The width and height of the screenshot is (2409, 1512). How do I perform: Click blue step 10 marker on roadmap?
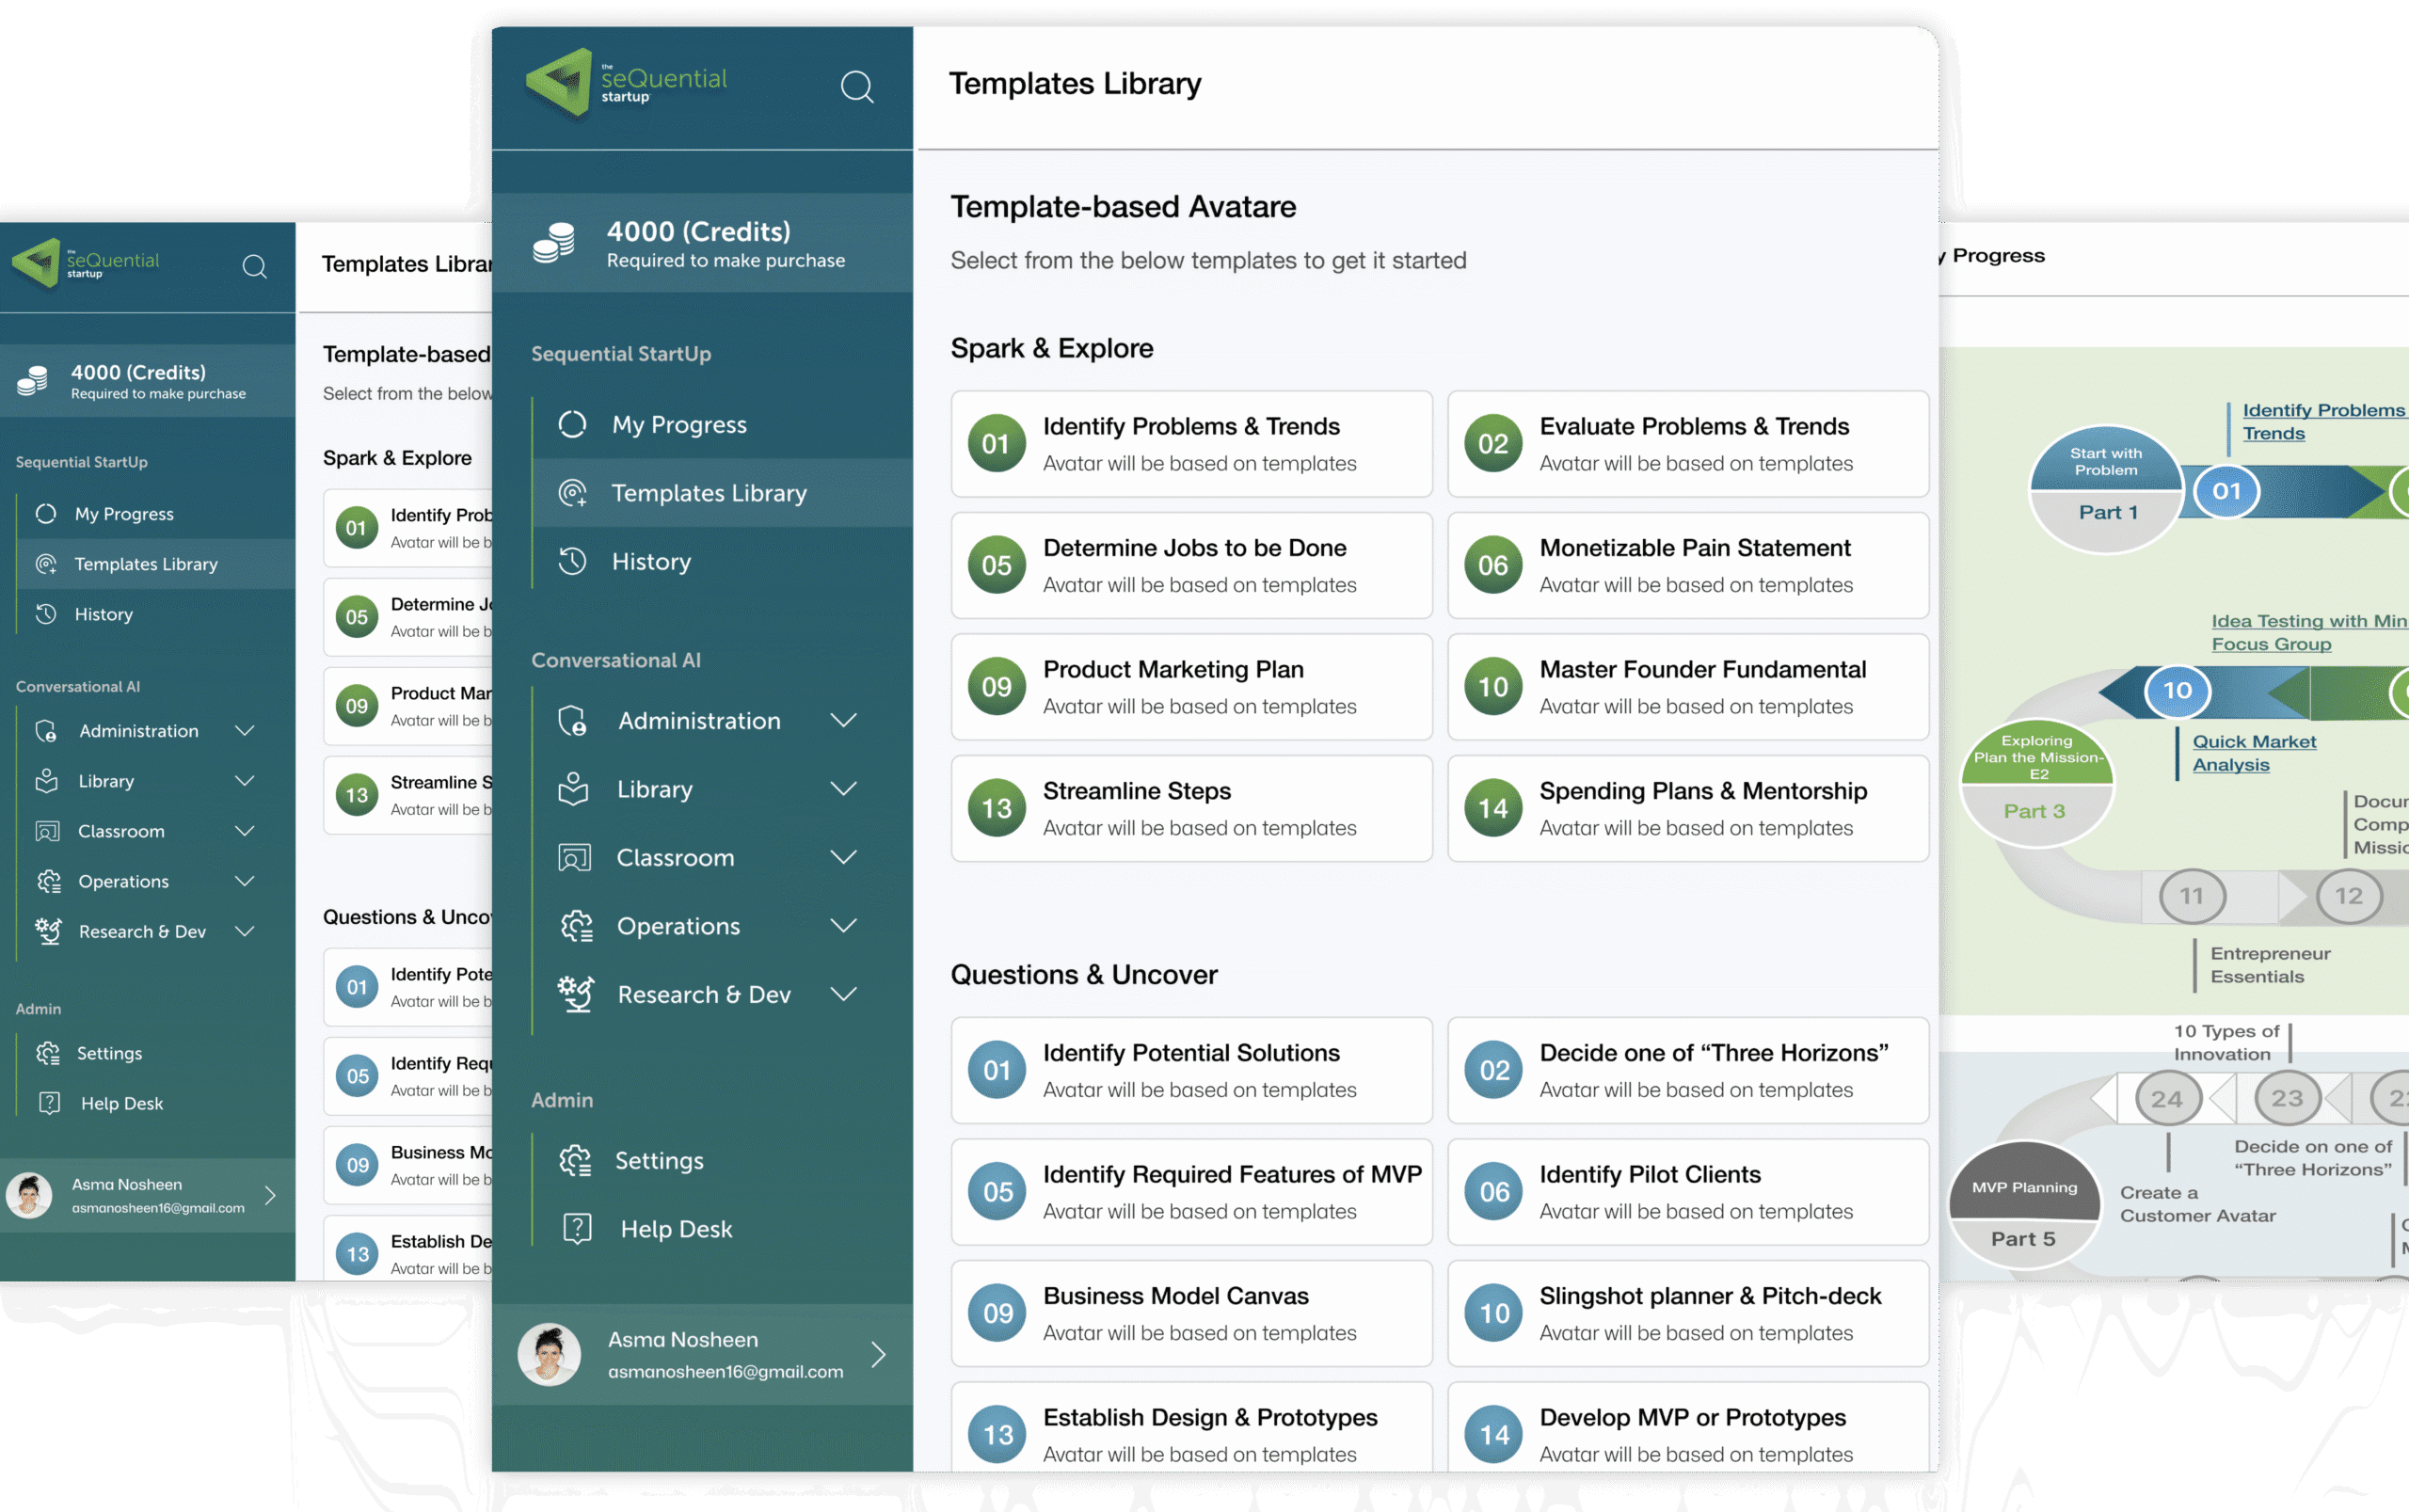pyautogui.click(x=2177, y=691)
